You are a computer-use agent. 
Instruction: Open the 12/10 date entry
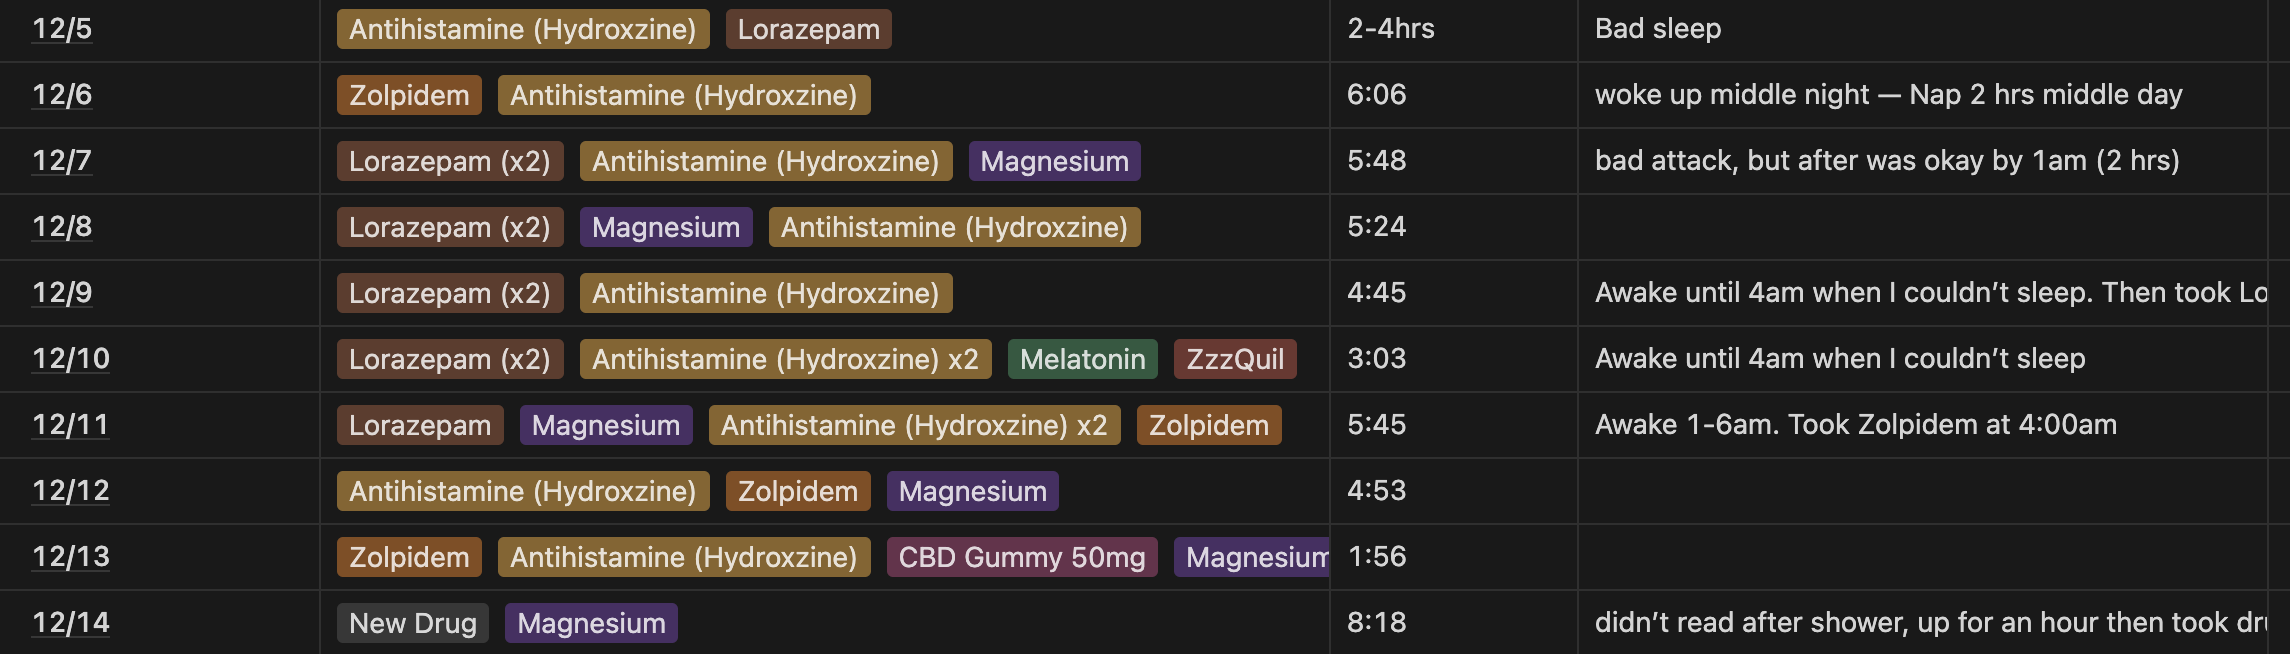click(71, 359)
